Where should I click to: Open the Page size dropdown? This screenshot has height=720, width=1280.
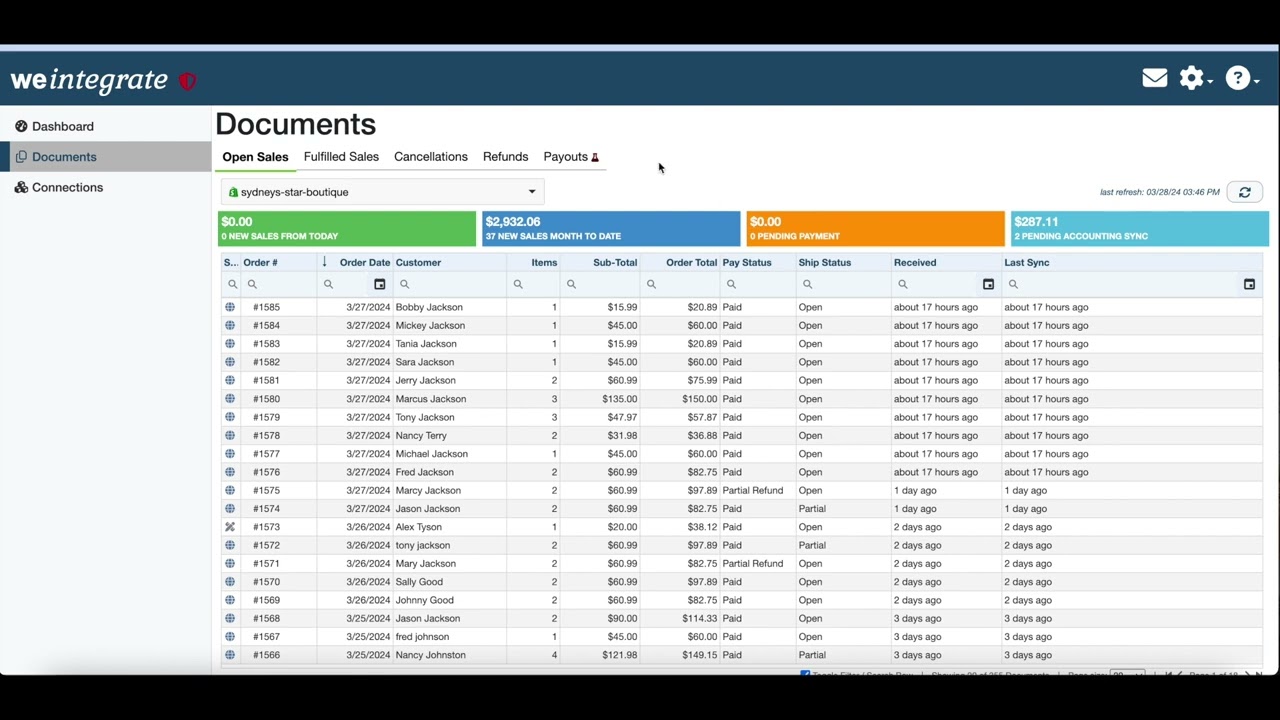point(1128,675)
